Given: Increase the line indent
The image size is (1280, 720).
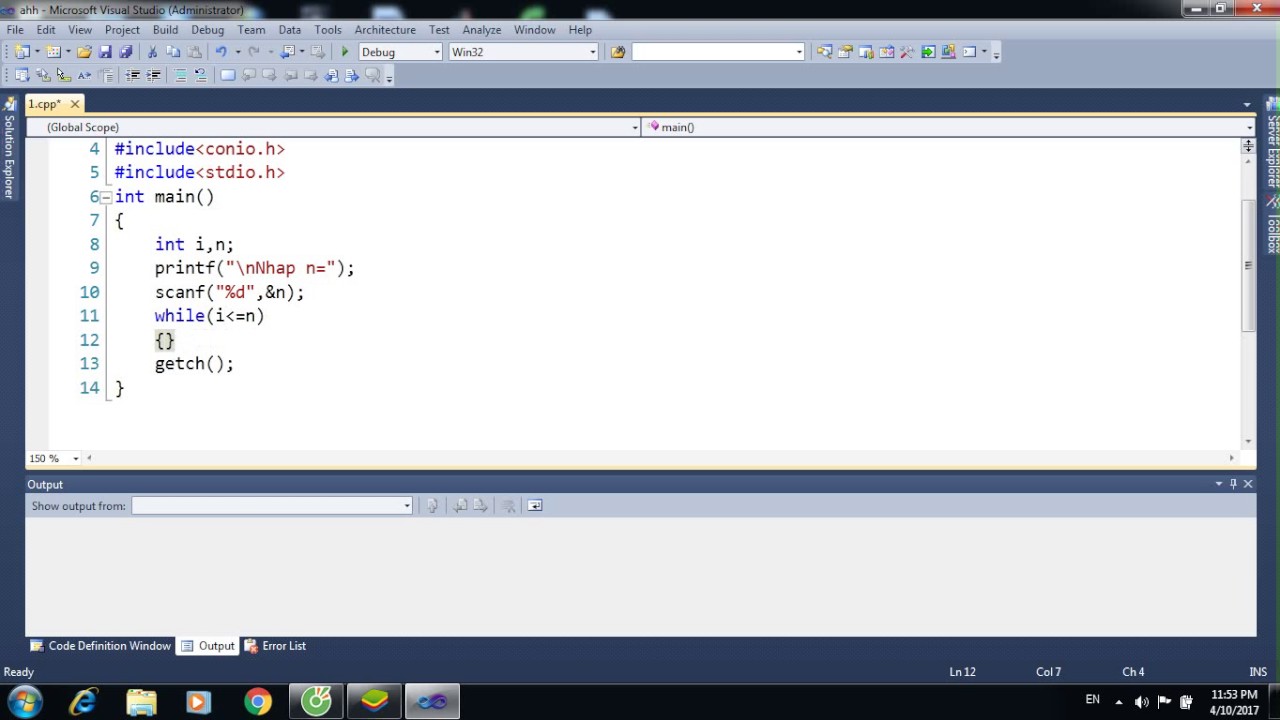Looking at the screenshot, I should [153, 75].
